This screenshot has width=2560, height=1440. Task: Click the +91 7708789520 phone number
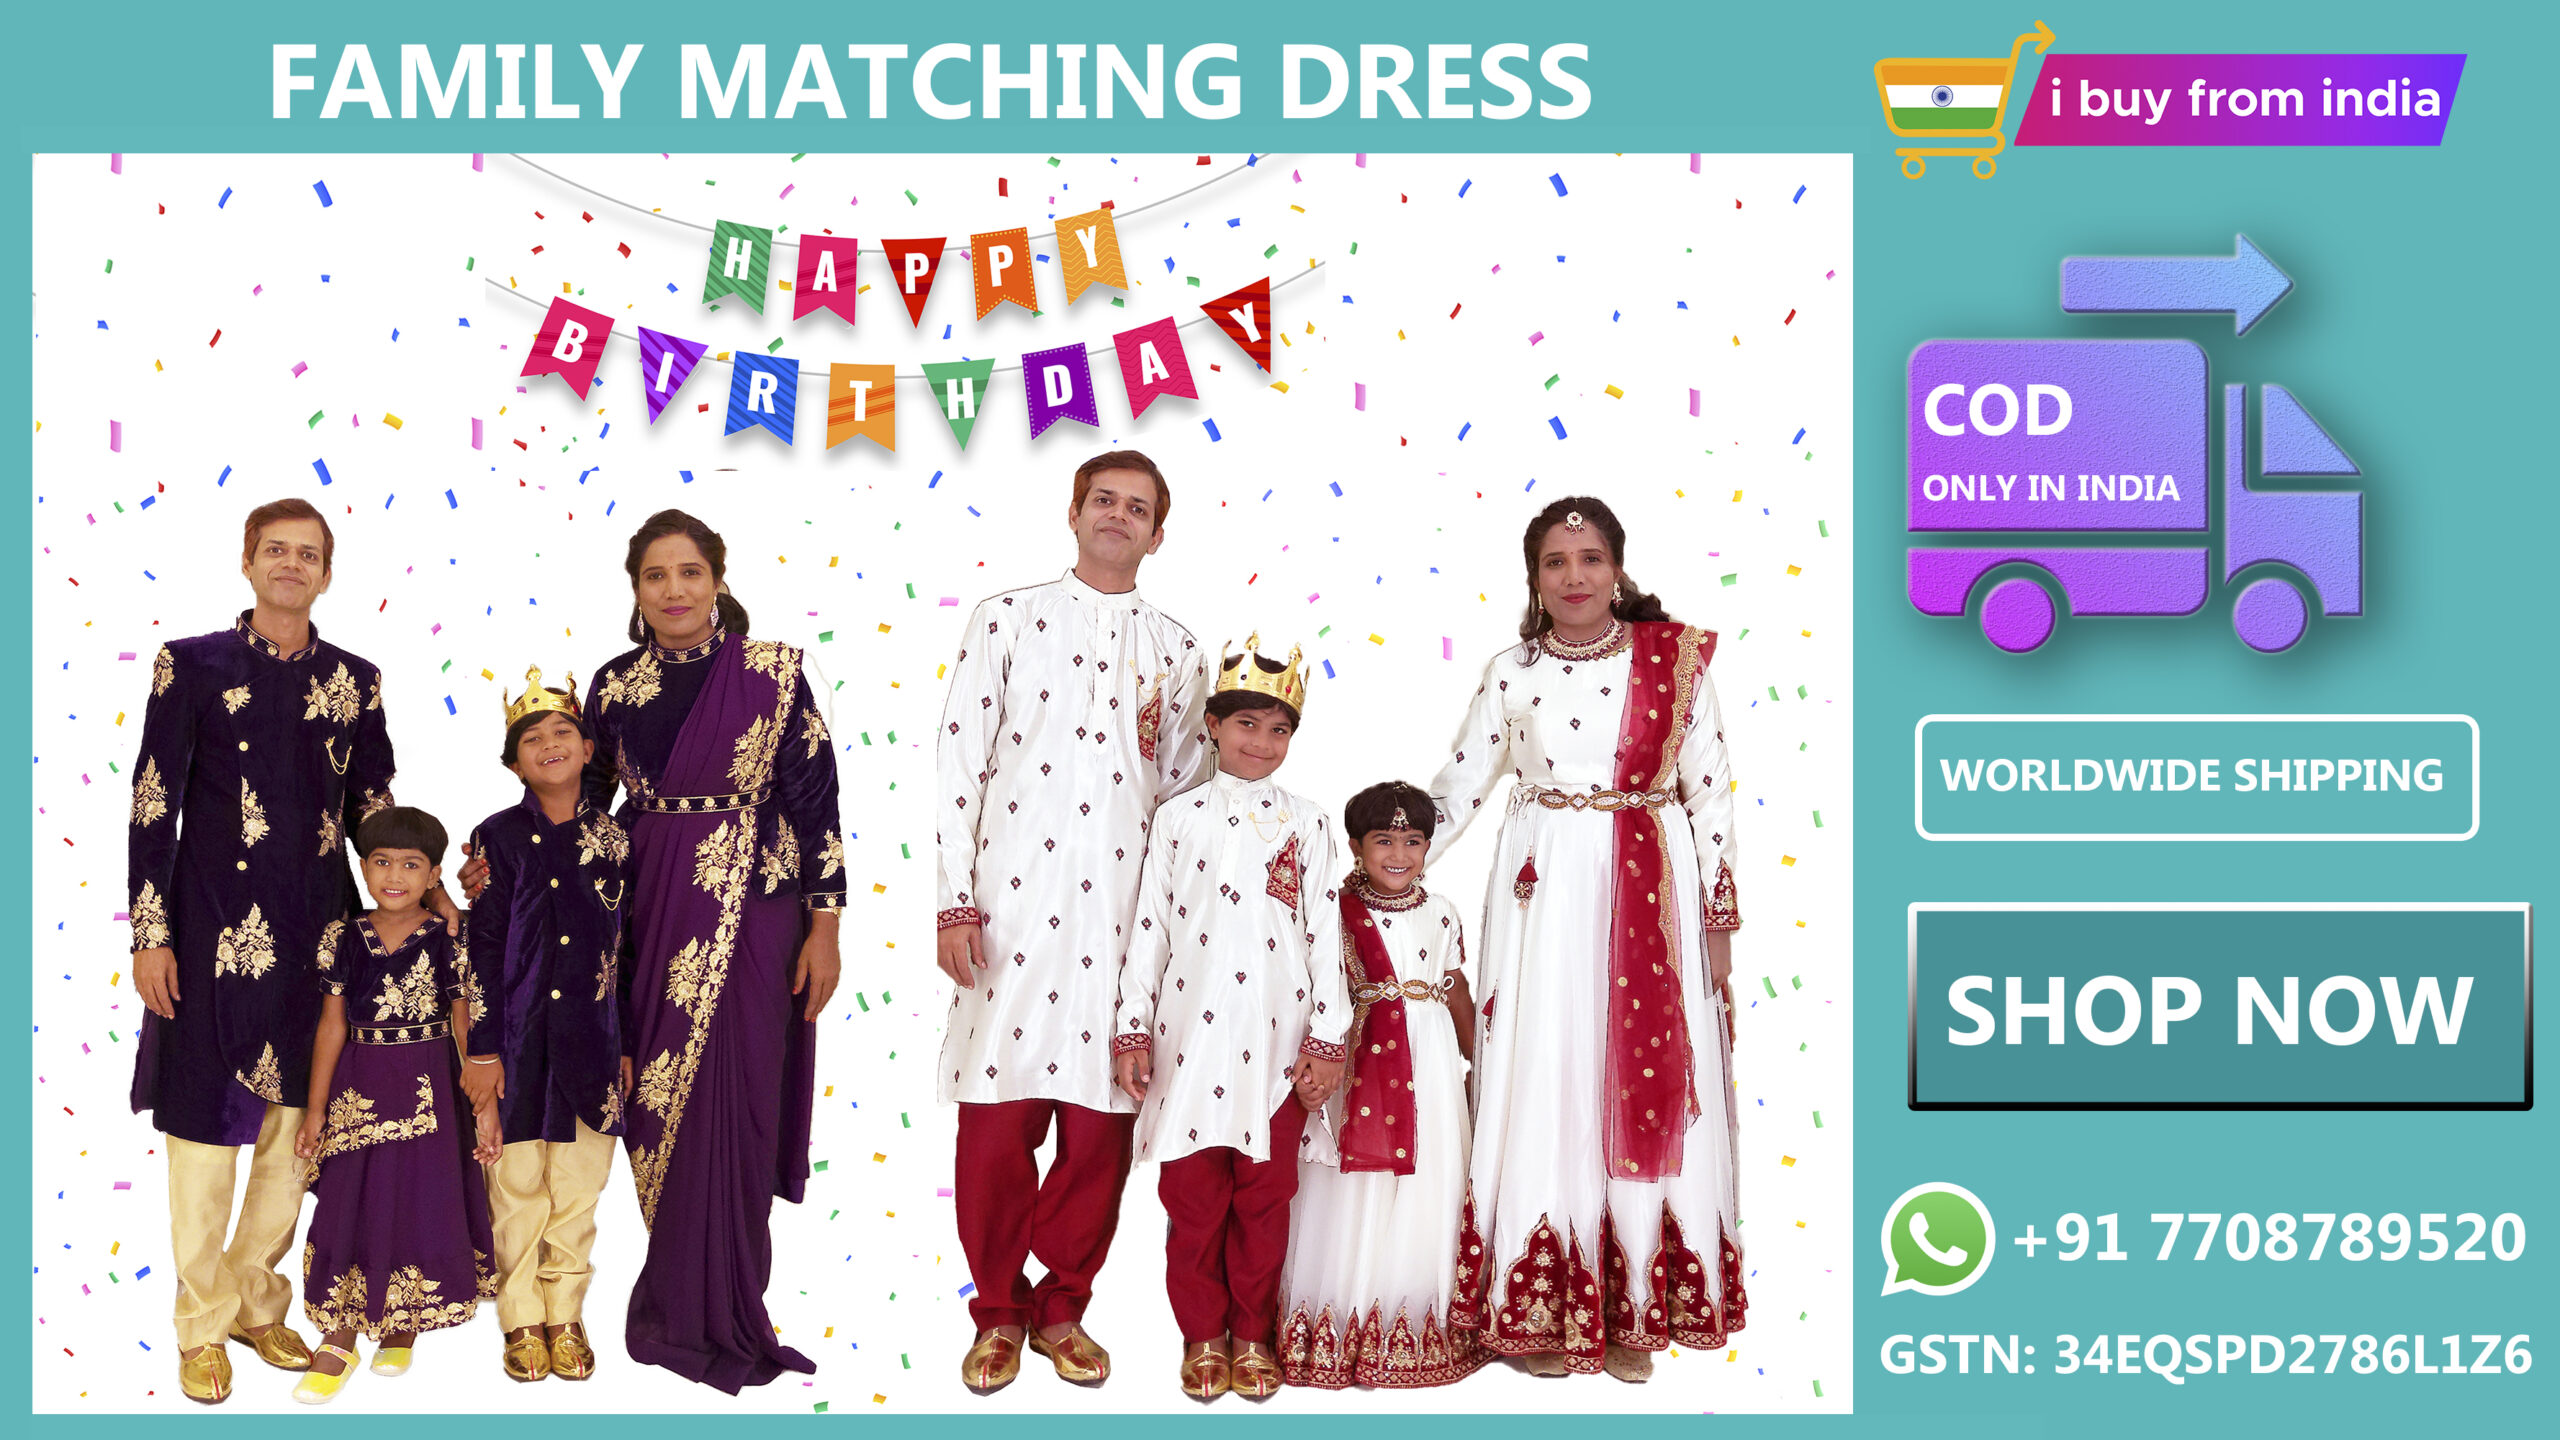click(x=2268, y=1238)
